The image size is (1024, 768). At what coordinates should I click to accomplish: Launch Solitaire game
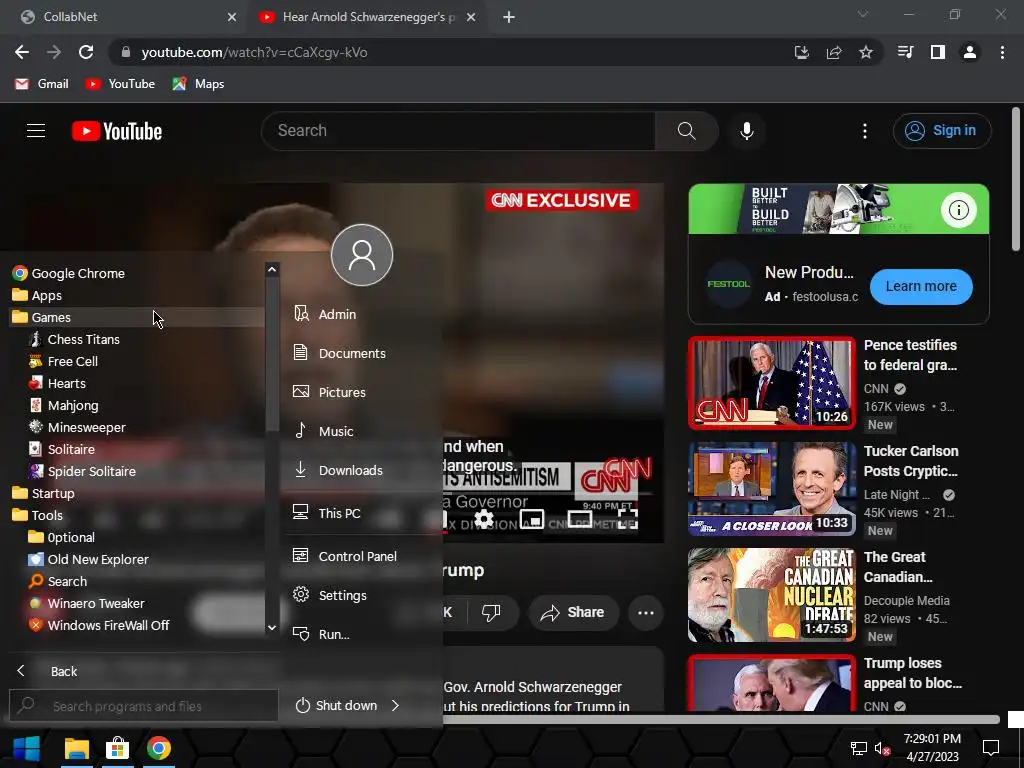tap(71, 449)
